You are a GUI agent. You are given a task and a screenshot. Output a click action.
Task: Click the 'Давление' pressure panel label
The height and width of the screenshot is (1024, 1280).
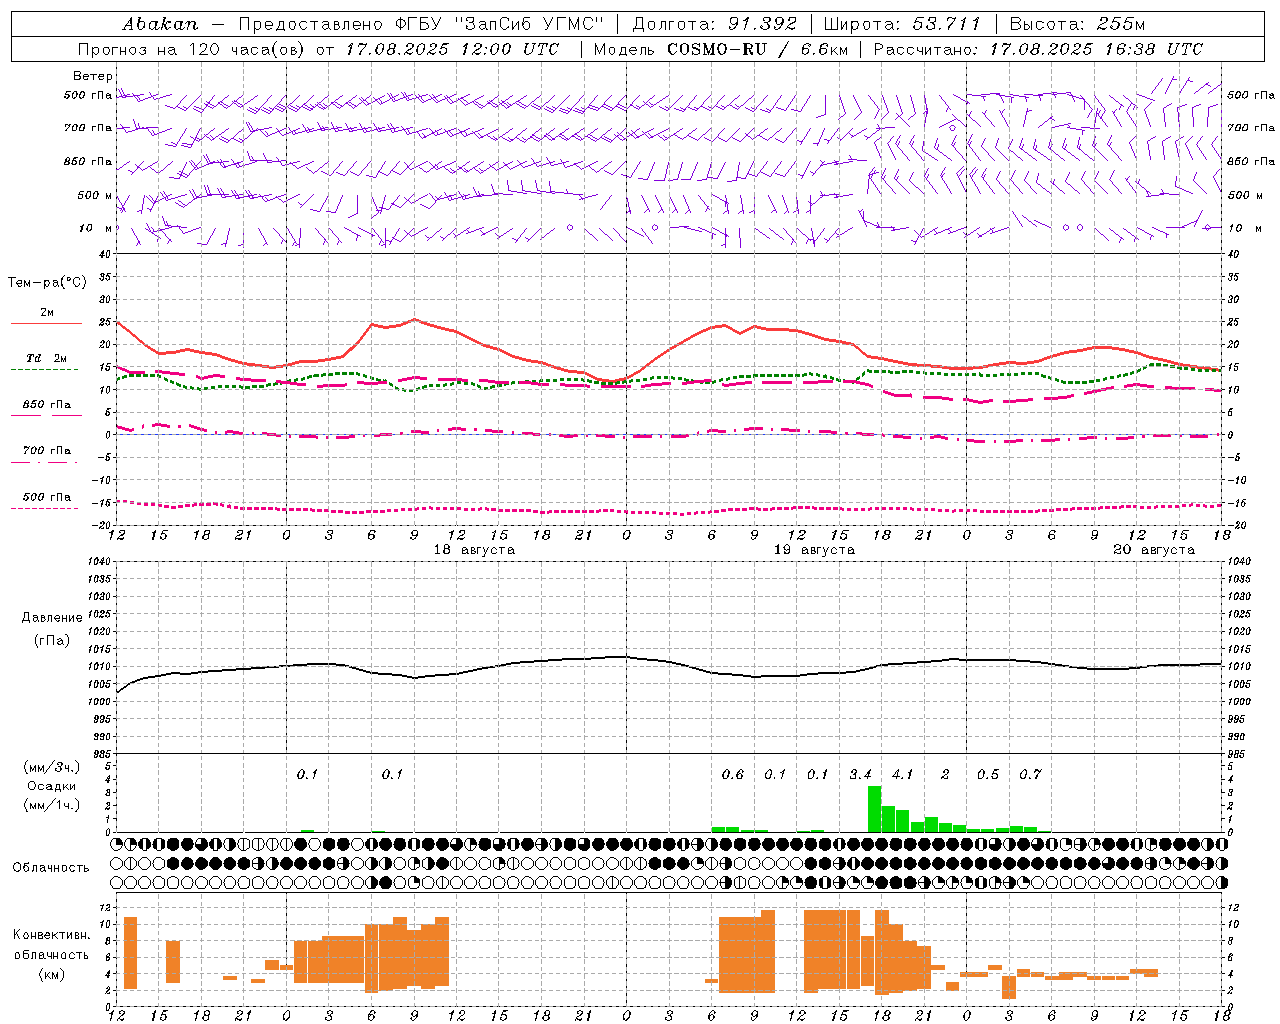(x=52, y=618)
